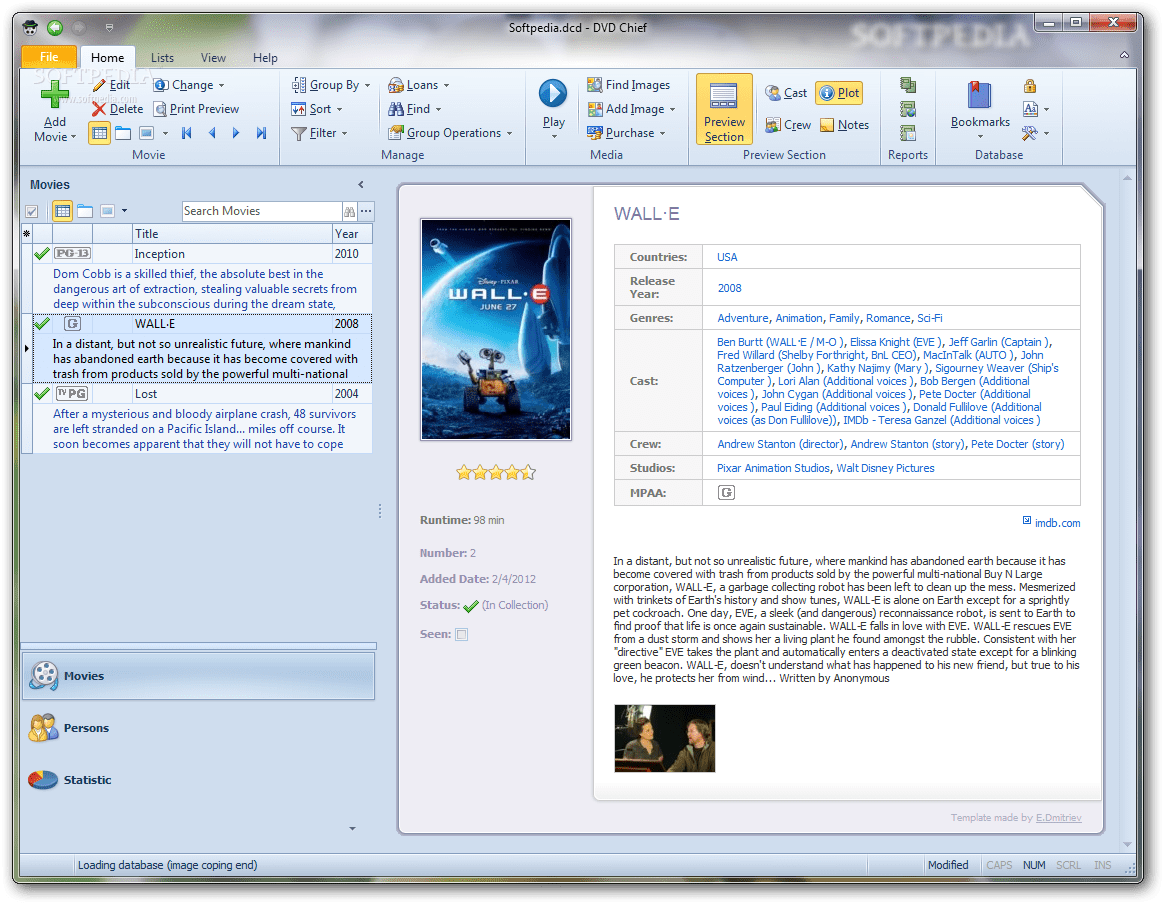Click the Add Movie green plus icon
Screen dimensions: 1164x904
(x=55, y=95)
